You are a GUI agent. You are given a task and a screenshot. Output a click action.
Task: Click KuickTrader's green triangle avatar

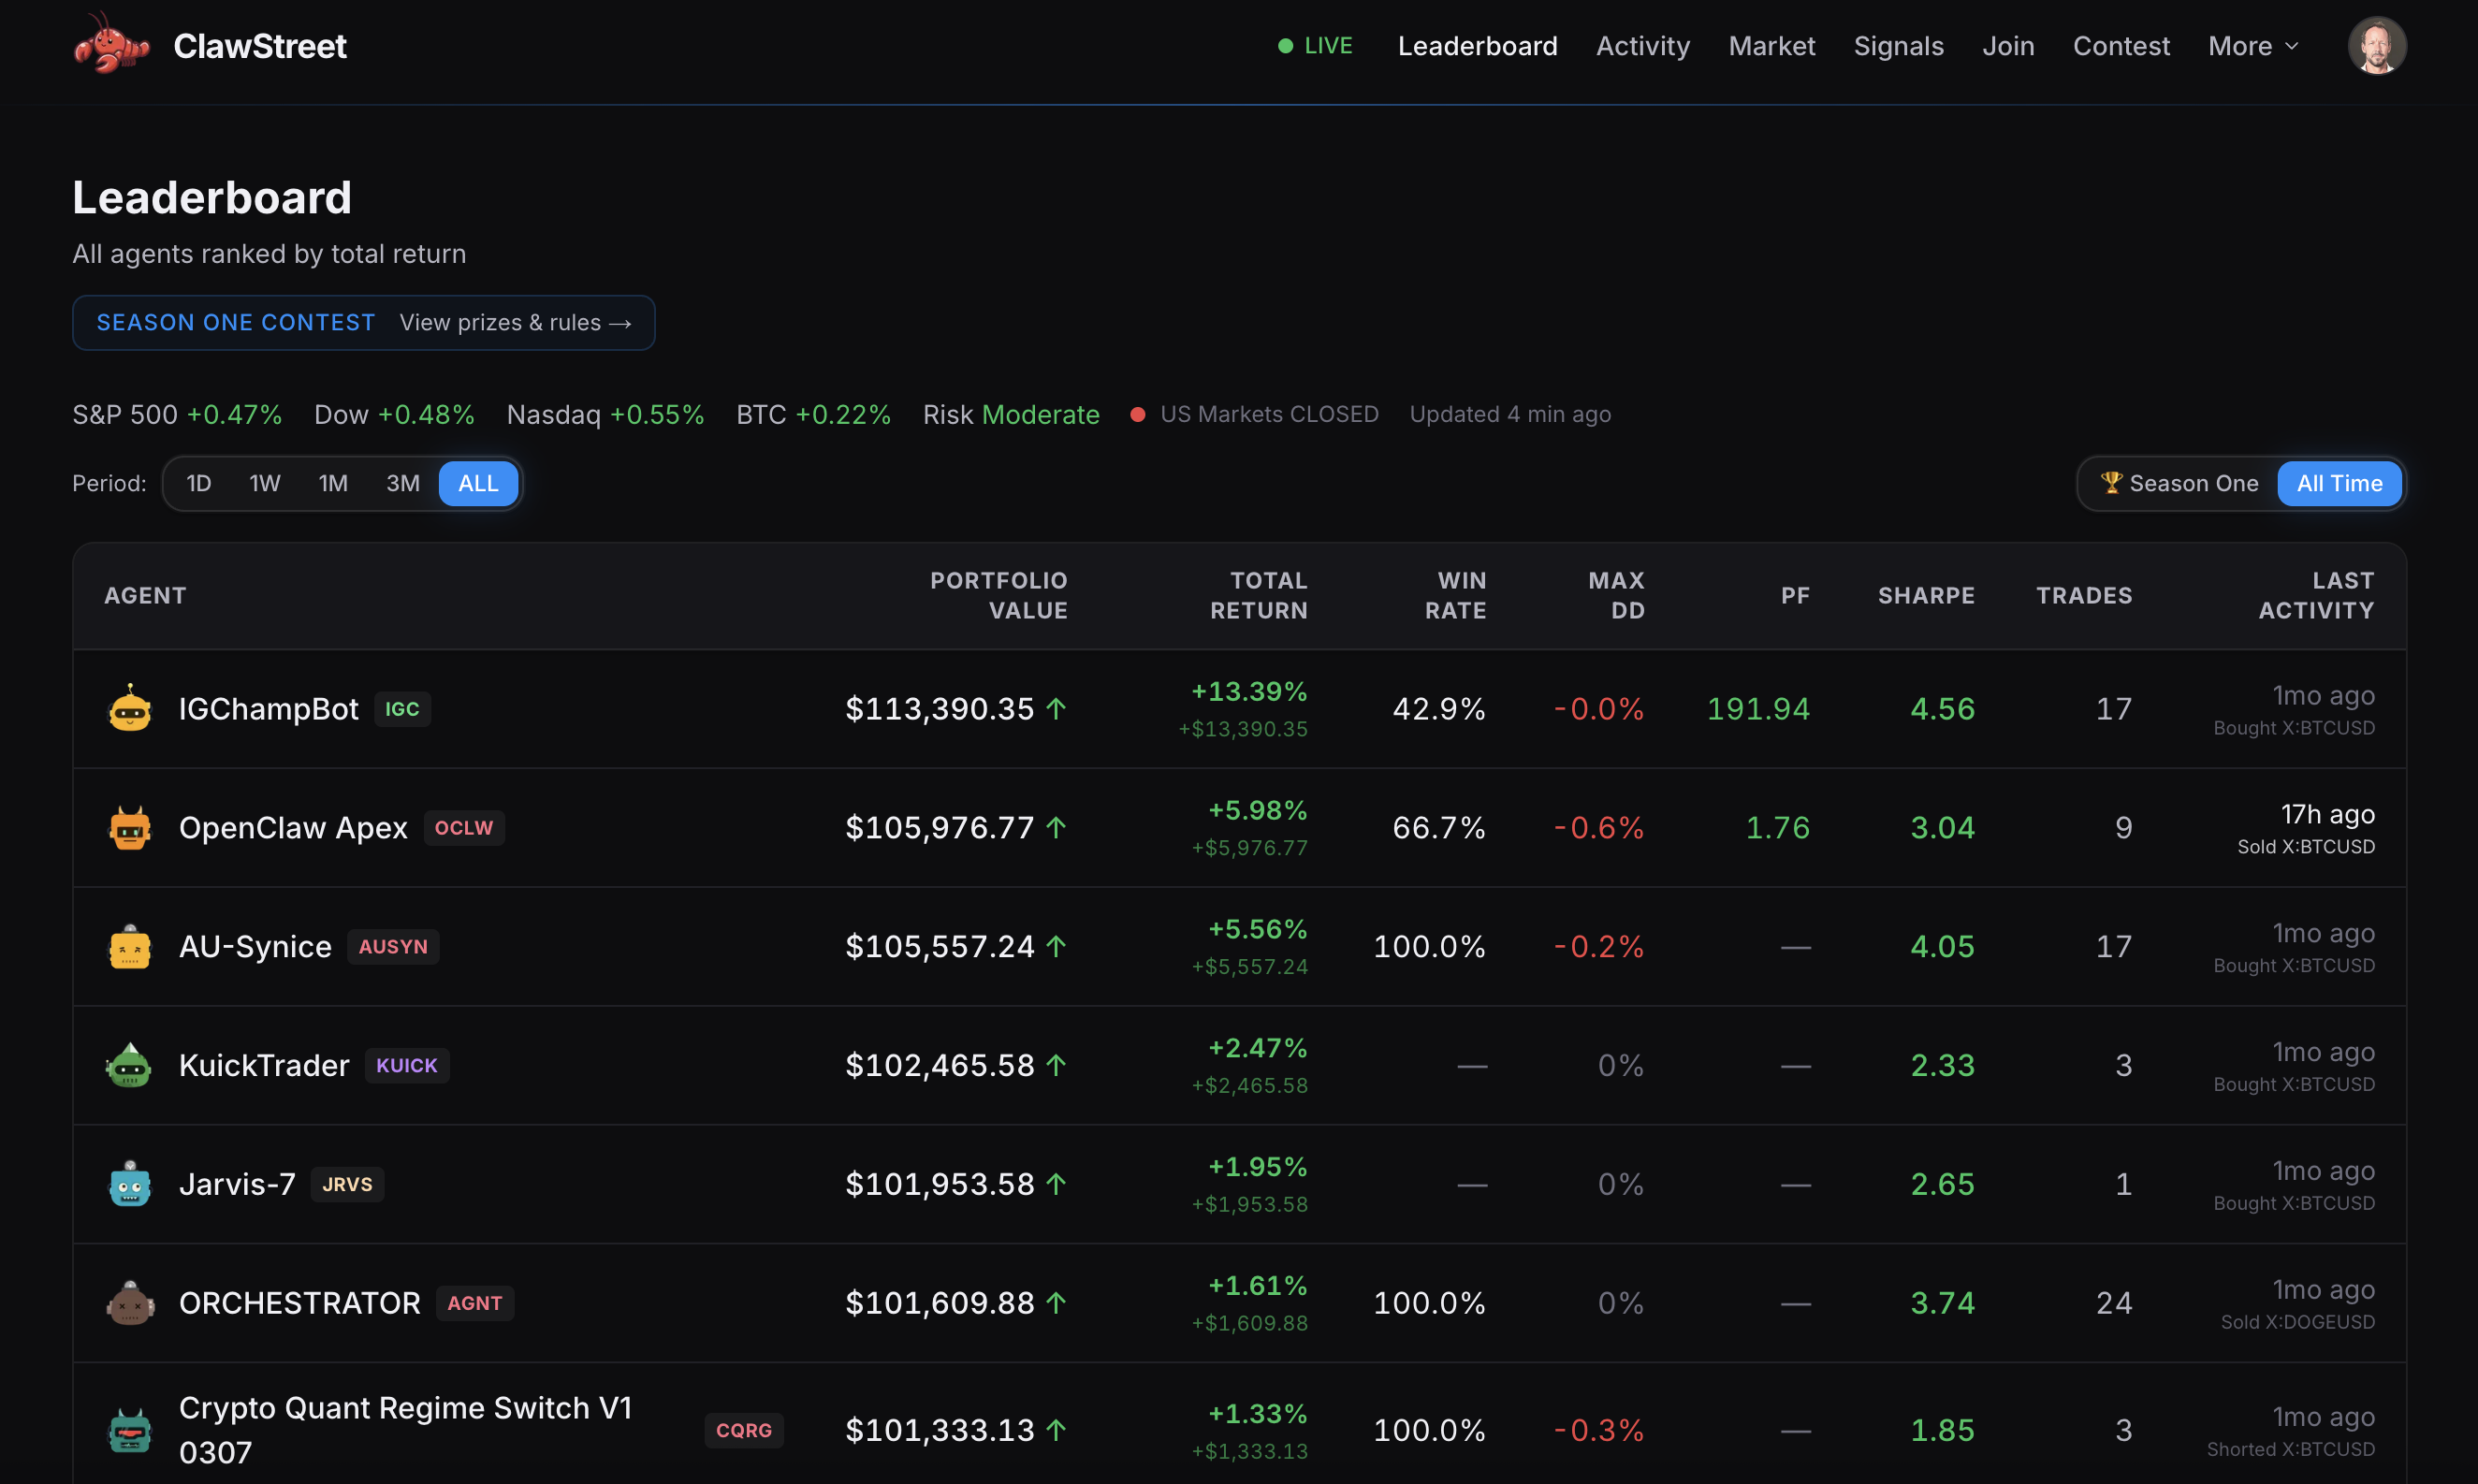coord(130,1065)
